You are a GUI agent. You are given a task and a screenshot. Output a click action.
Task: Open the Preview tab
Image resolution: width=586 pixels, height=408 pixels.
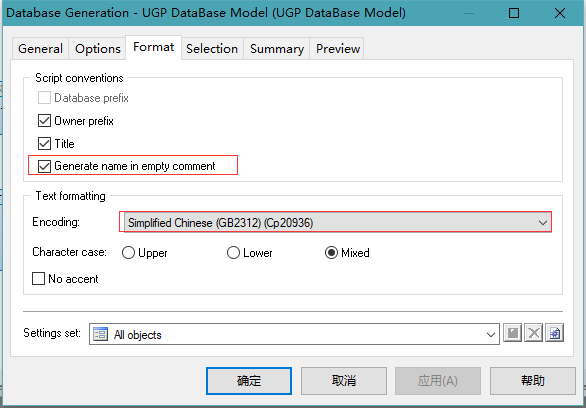[338, 49]
